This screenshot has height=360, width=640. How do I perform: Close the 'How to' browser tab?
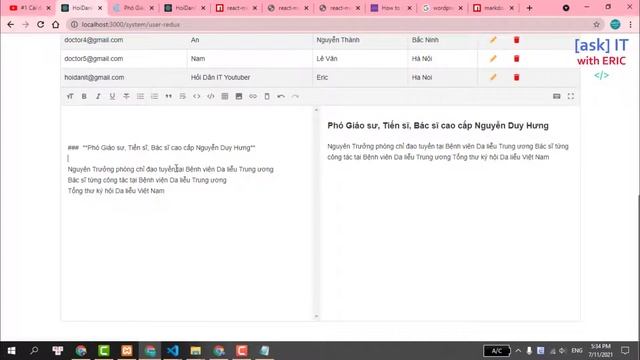click(x=410, y=8)
